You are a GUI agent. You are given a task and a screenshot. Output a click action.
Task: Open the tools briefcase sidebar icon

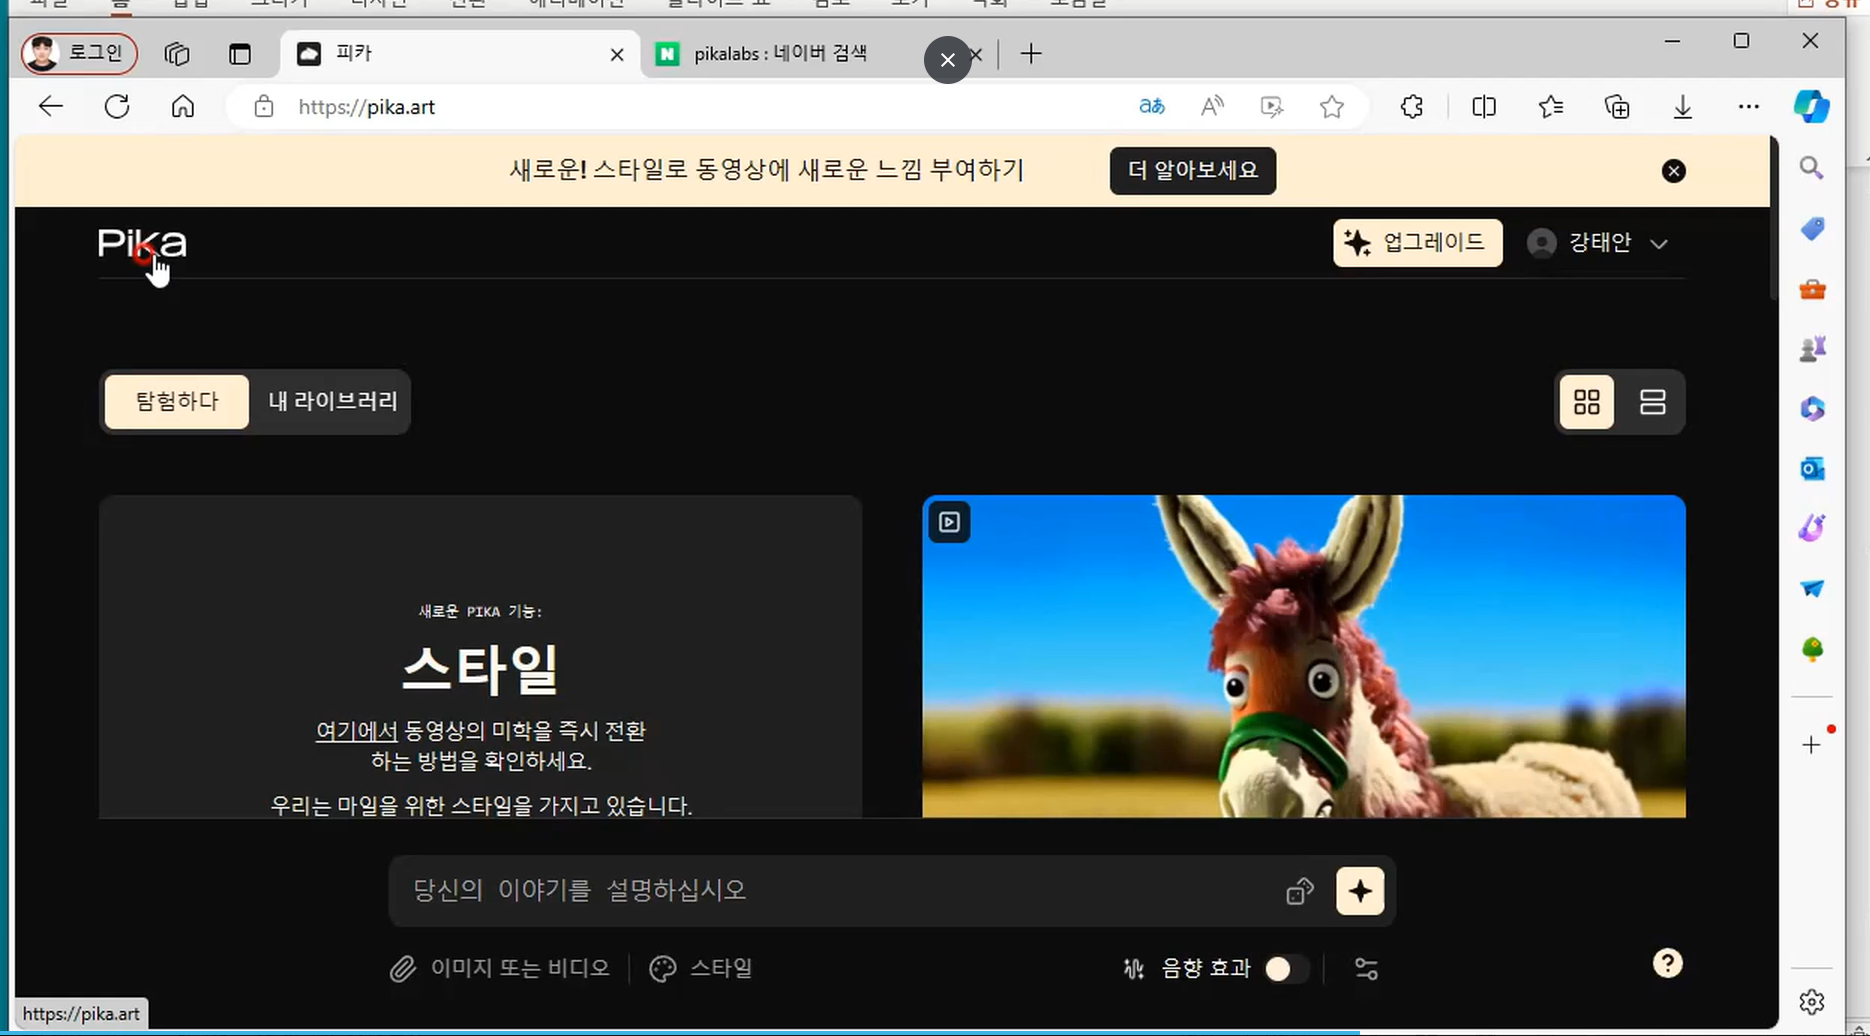click(1812, 290)
